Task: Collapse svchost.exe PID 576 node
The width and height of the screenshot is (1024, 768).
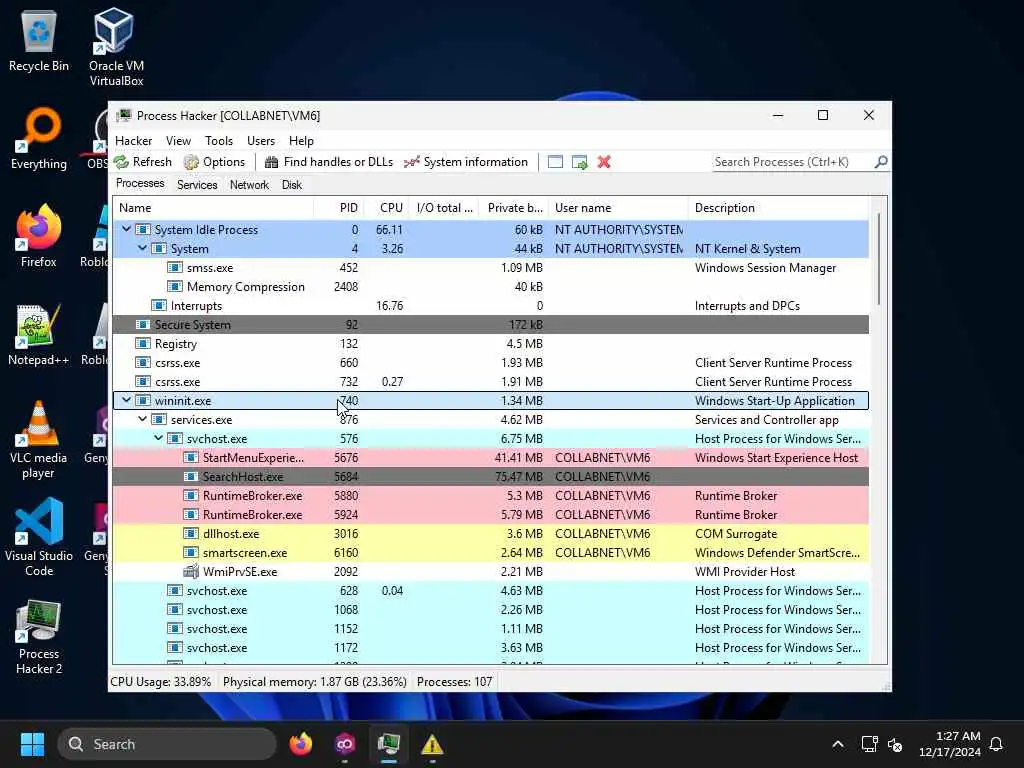Action: coord(159,438)
